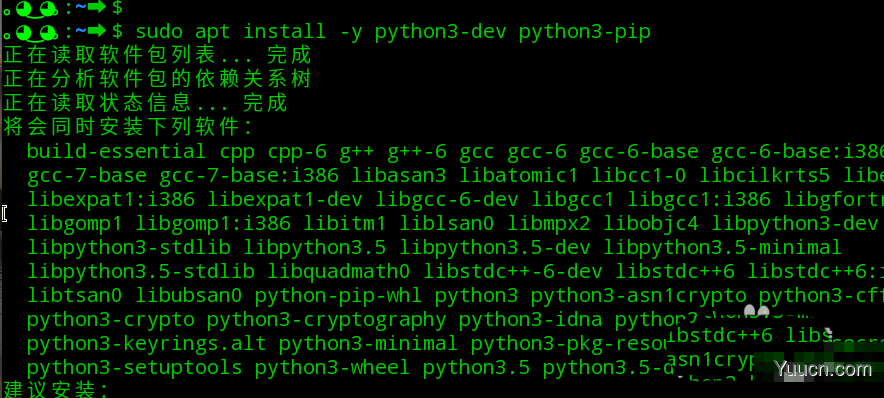This screenshot has width=884, height=398.
Task: Click the package name libpython3.5-minimal
Action: (722, 248)
